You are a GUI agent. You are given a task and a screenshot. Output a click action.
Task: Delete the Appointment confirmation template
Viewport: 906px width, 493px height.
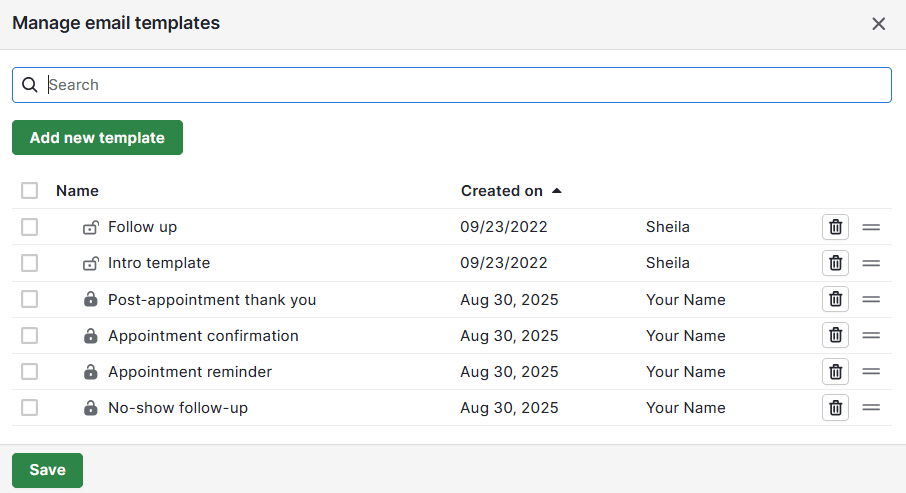[x=836, y=335]
